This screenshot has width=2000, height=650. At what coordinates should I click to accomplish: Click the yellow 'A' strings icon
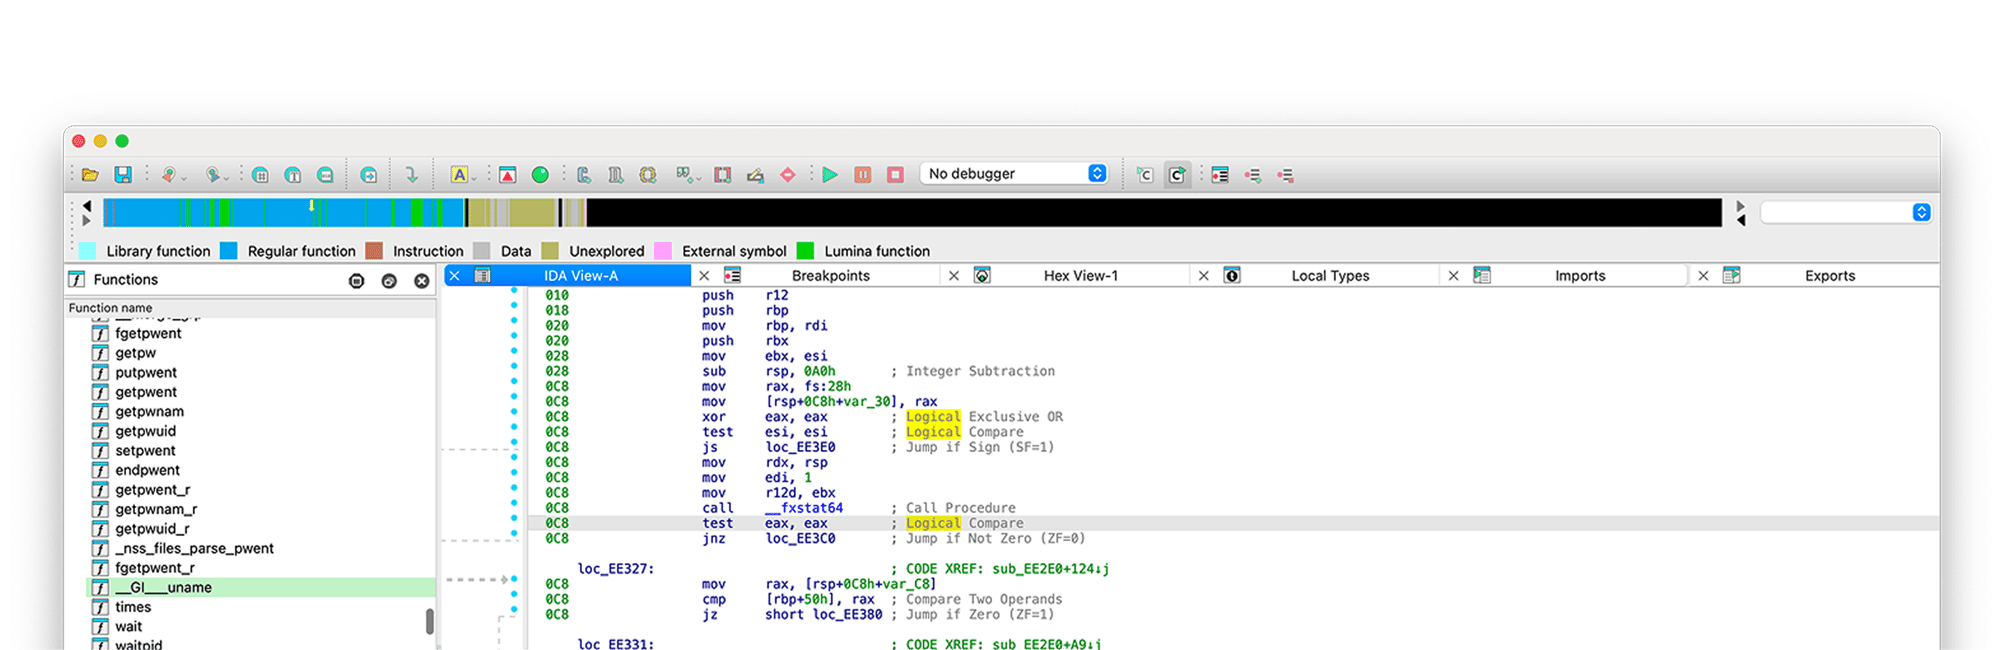coord(459,175)
